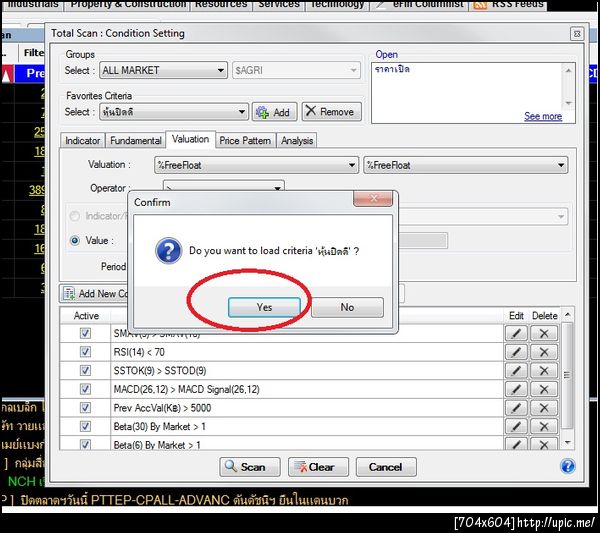Edit the SMA condition with its pencil icon
The height and width of the screenshot is (533, 600).
tap(516, 333)
